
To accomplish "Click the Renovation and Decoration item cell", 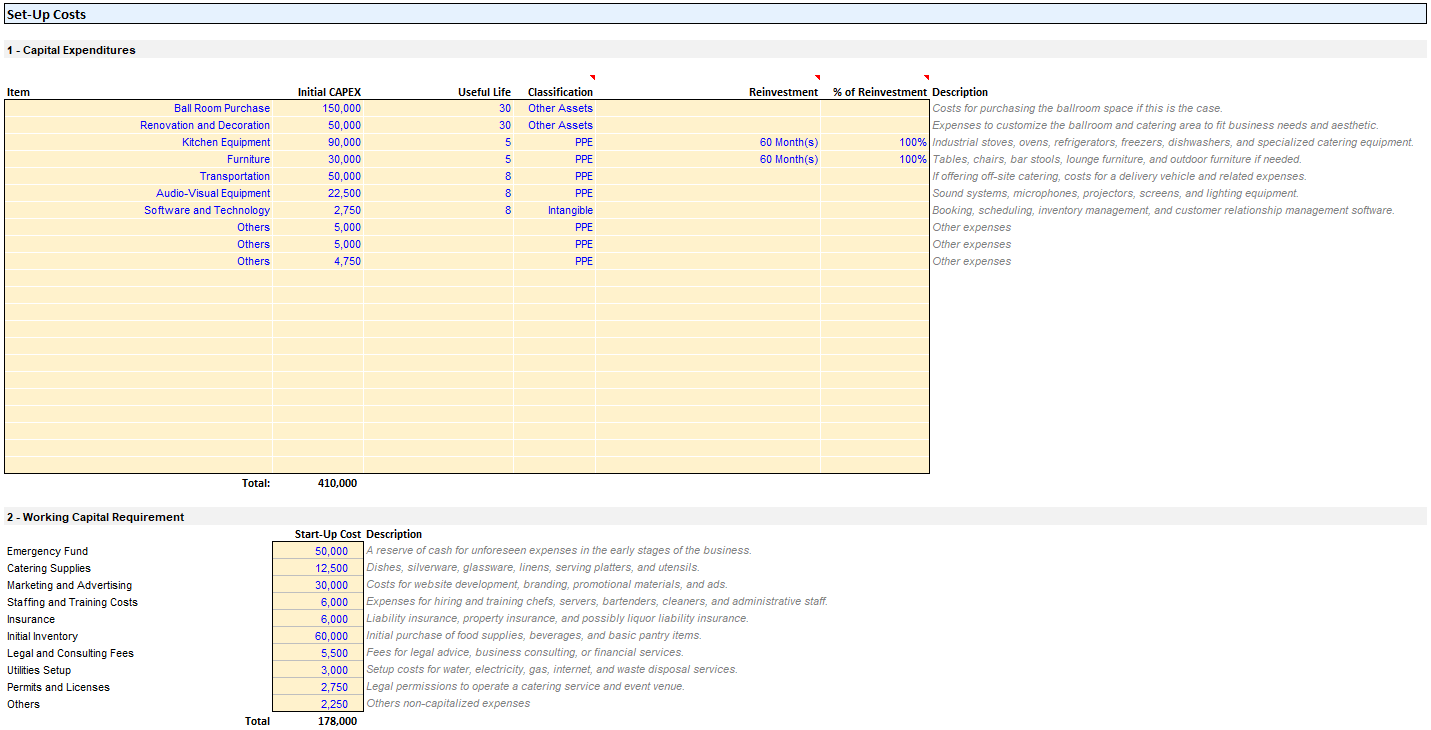I will click(x=205, y=125).
